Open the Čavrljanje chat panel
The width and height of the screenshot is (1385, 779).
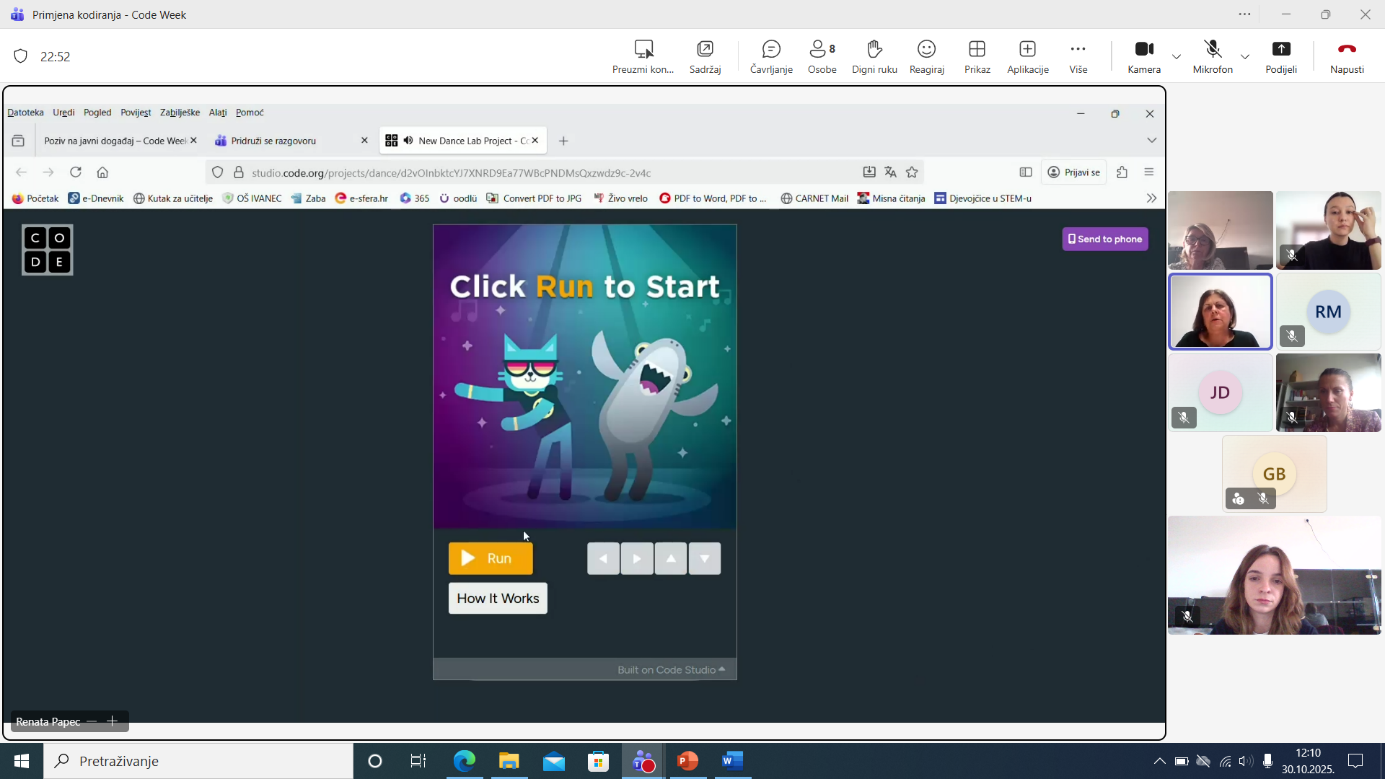coord(771,57)
